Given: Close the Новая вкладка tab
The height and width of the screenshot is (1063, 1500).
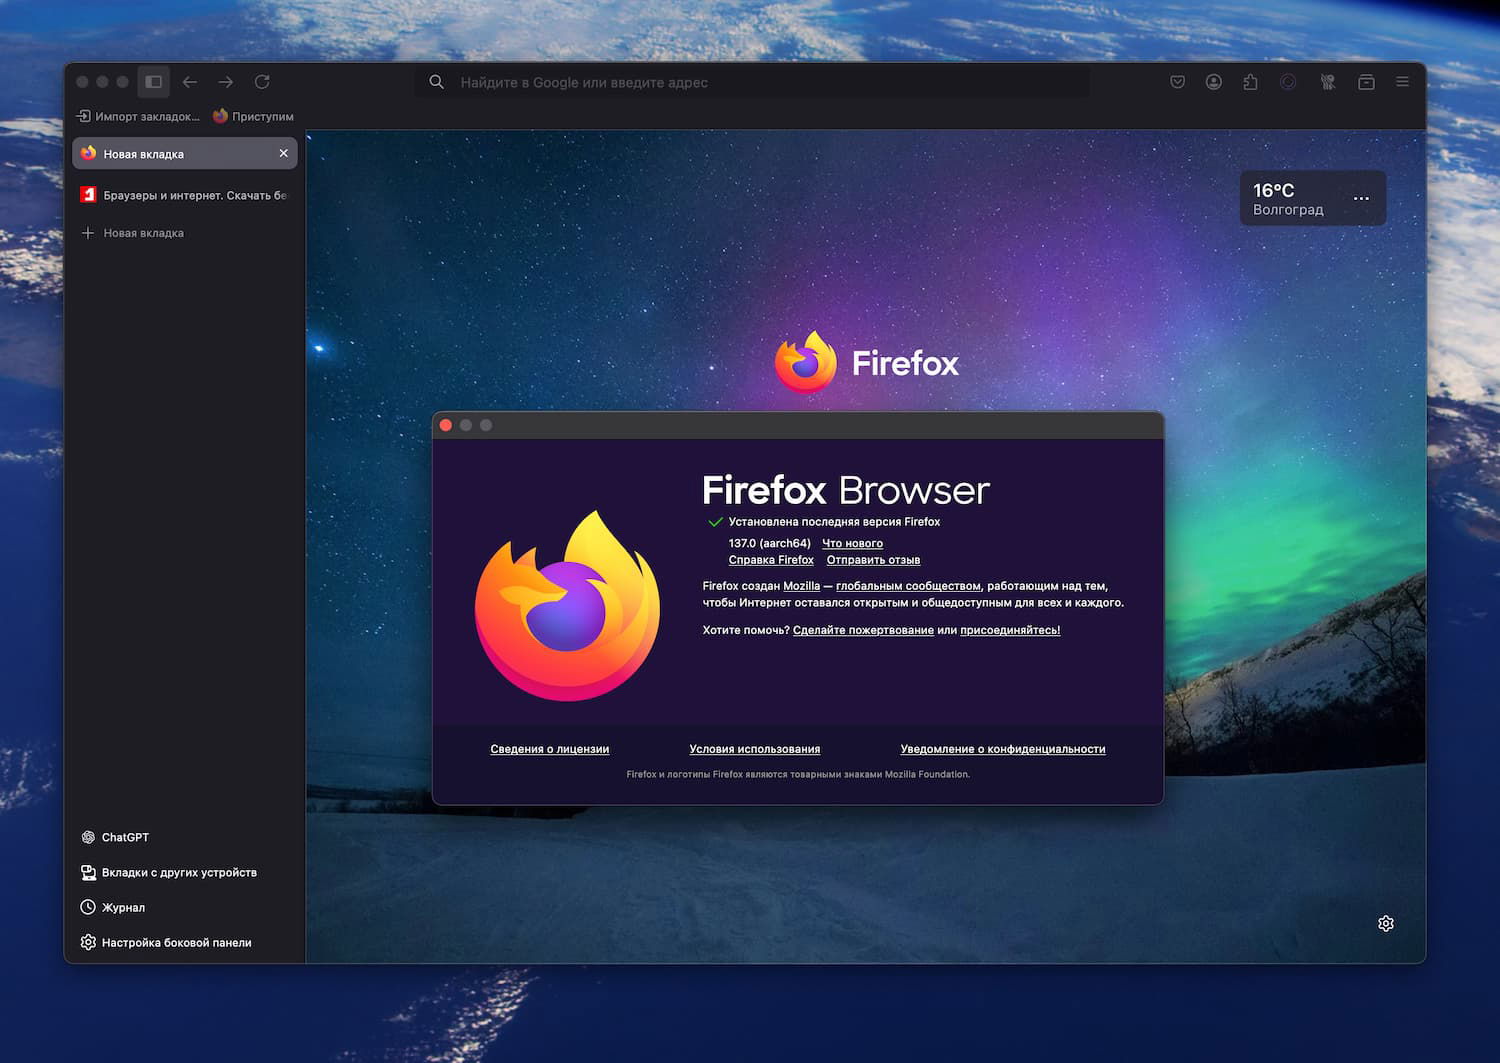Looking at the screenshot, I should [x=284, y=153].
